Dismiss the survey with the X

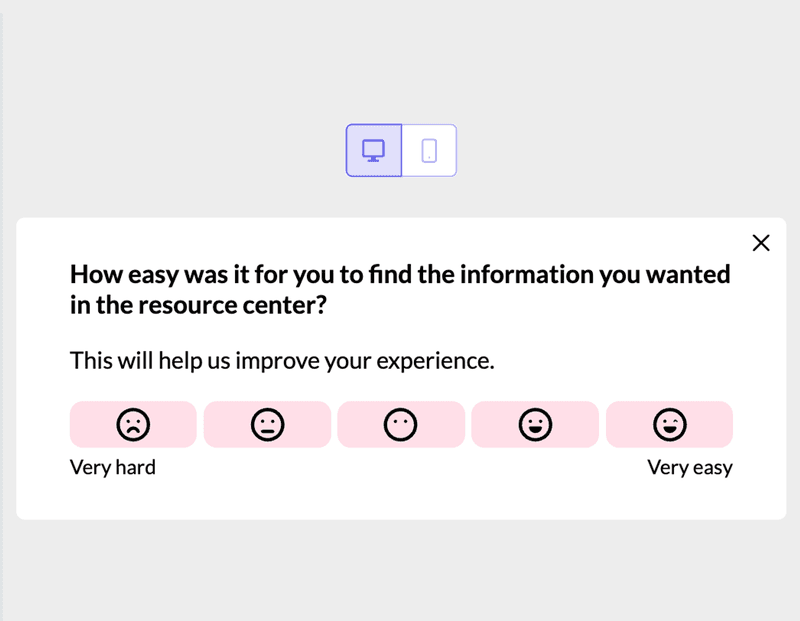coord(761,243)
